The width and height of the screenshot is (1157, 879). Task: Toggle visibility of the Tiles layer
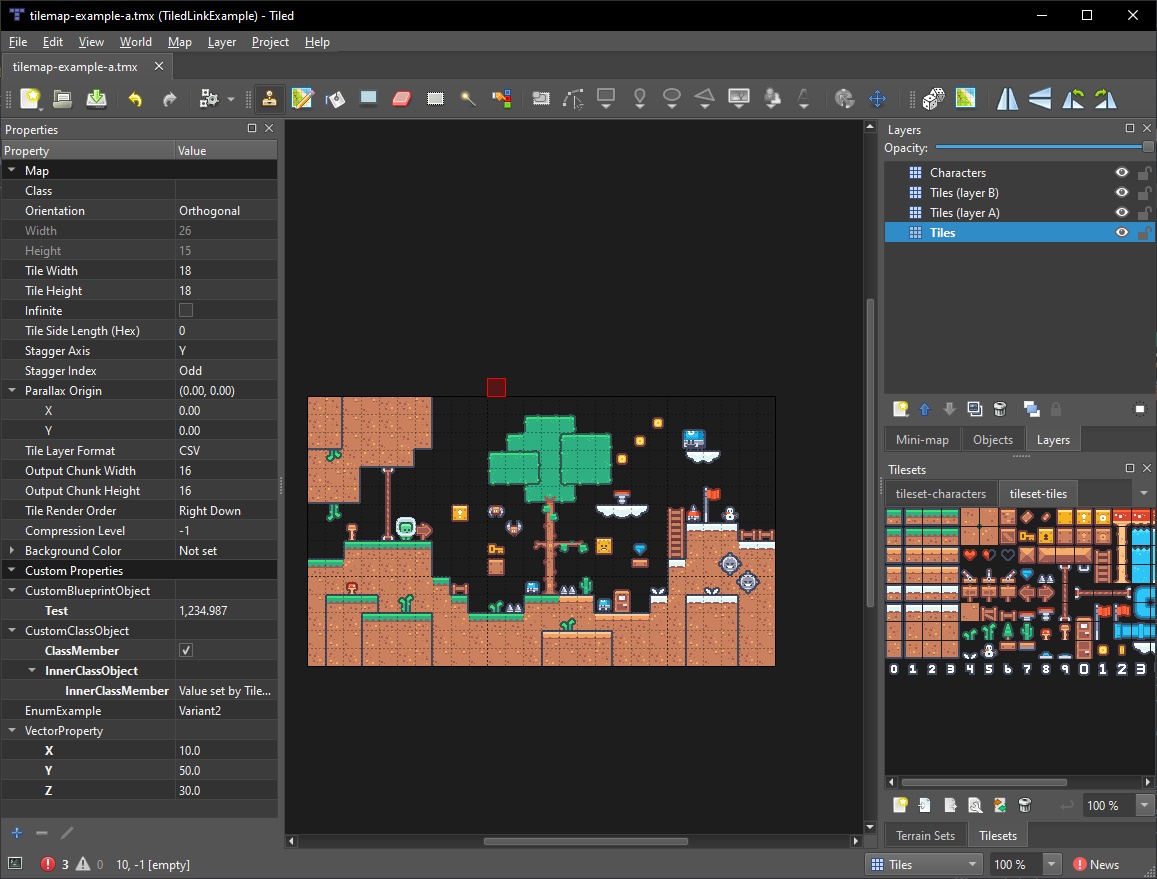pos(1122,232)
